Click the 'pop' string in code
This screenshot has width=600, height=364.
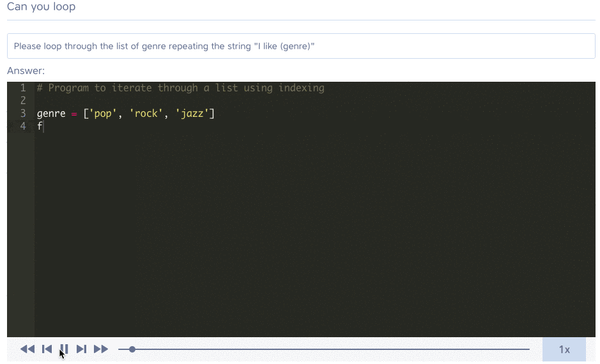(103, 113)
